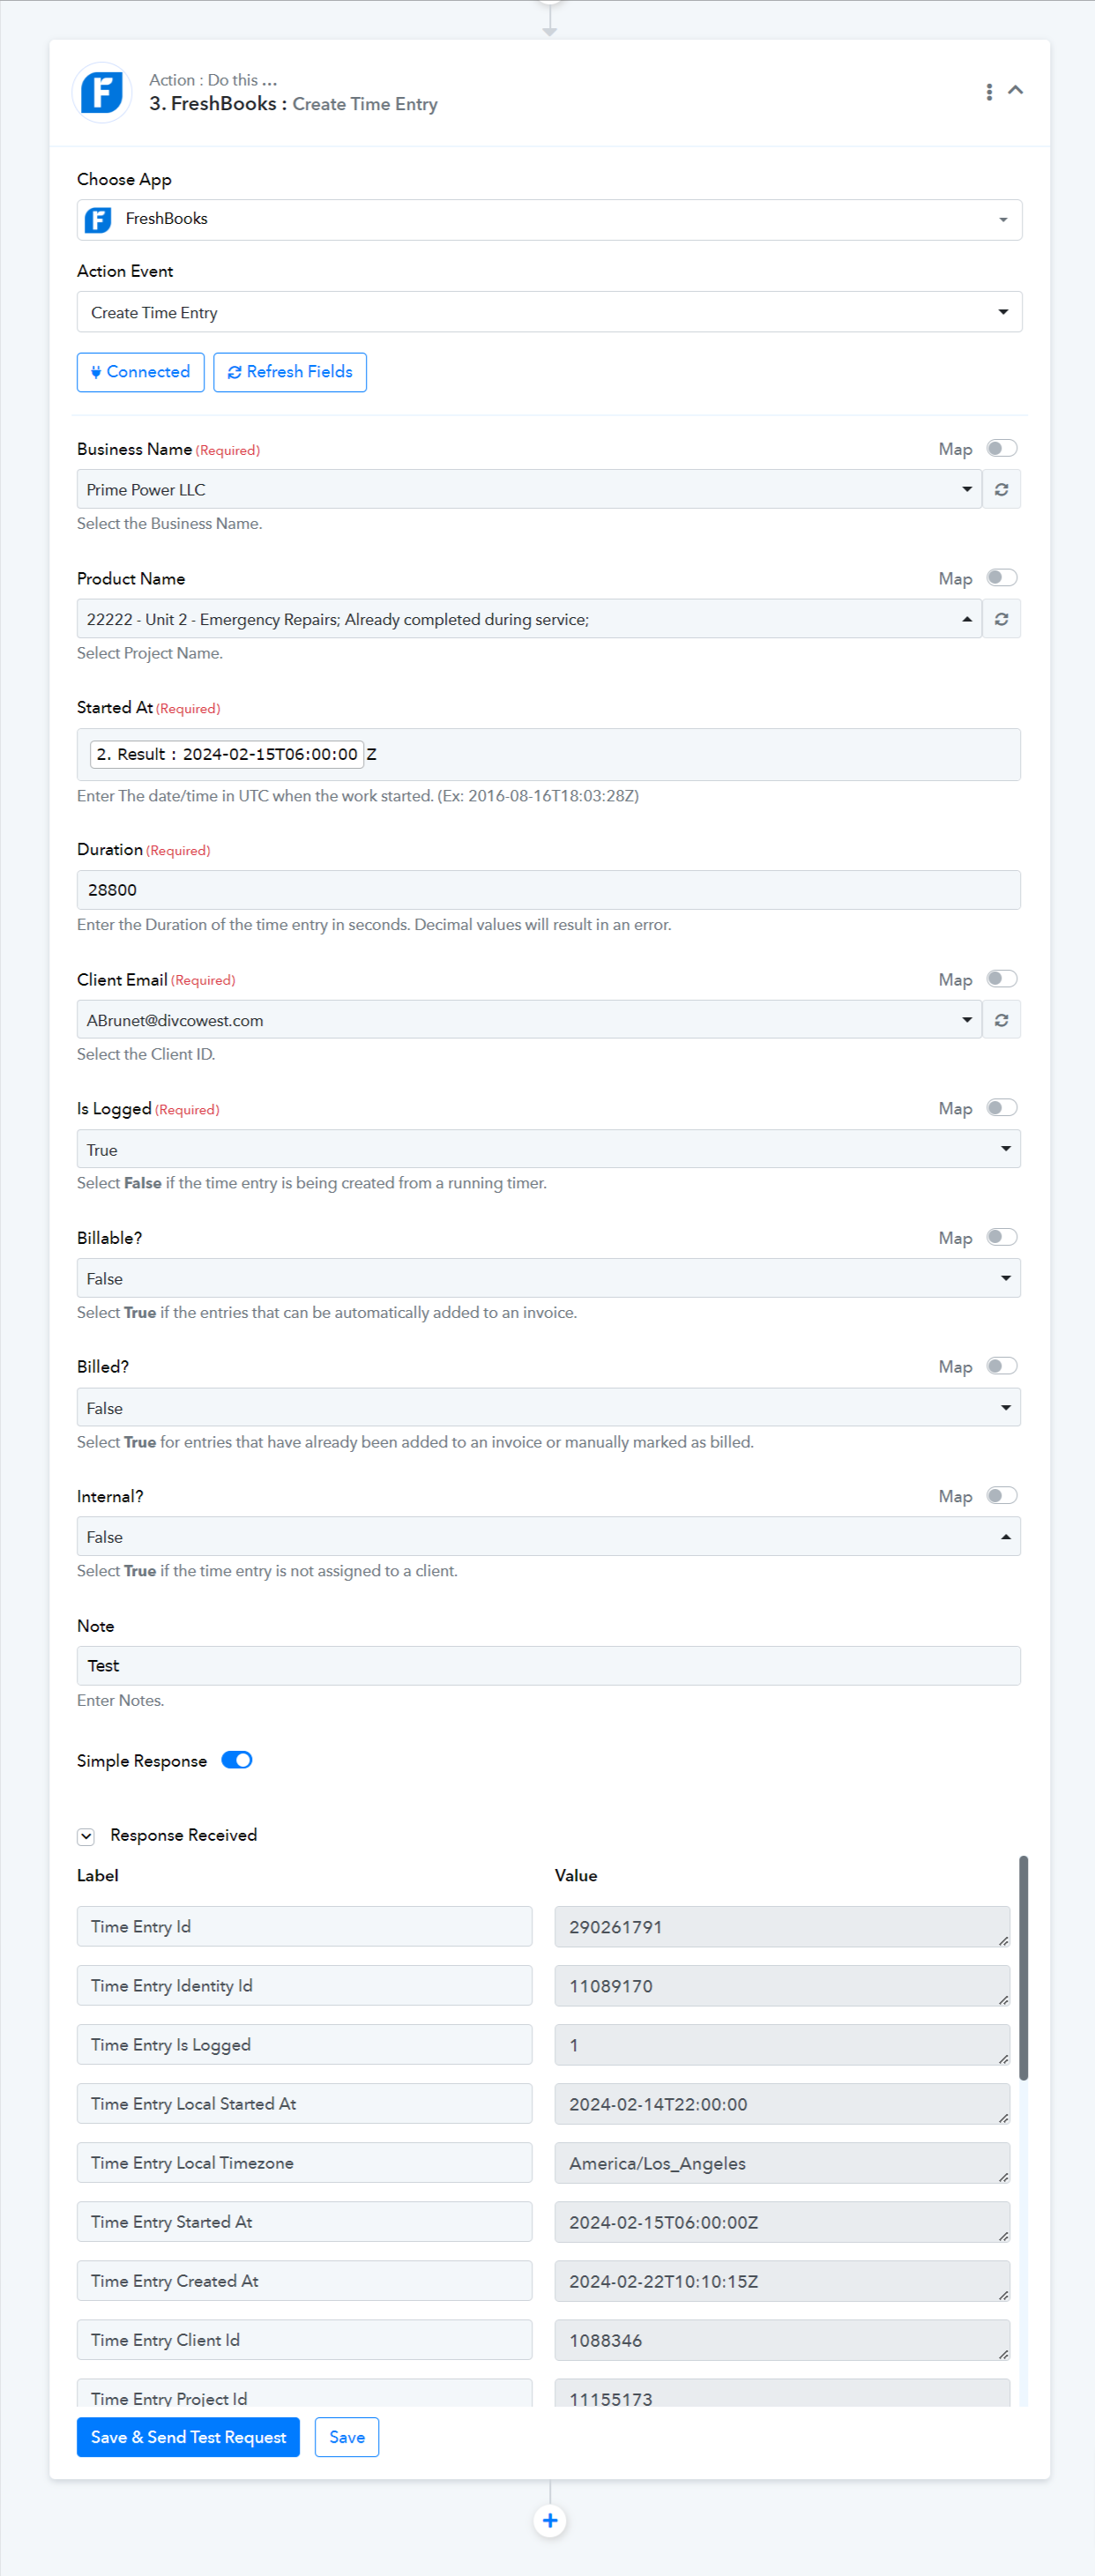1095x2576 pixels.
Task: Click Save & Send Test Request
Action: pyautogui.click(x=188, y=2438)
